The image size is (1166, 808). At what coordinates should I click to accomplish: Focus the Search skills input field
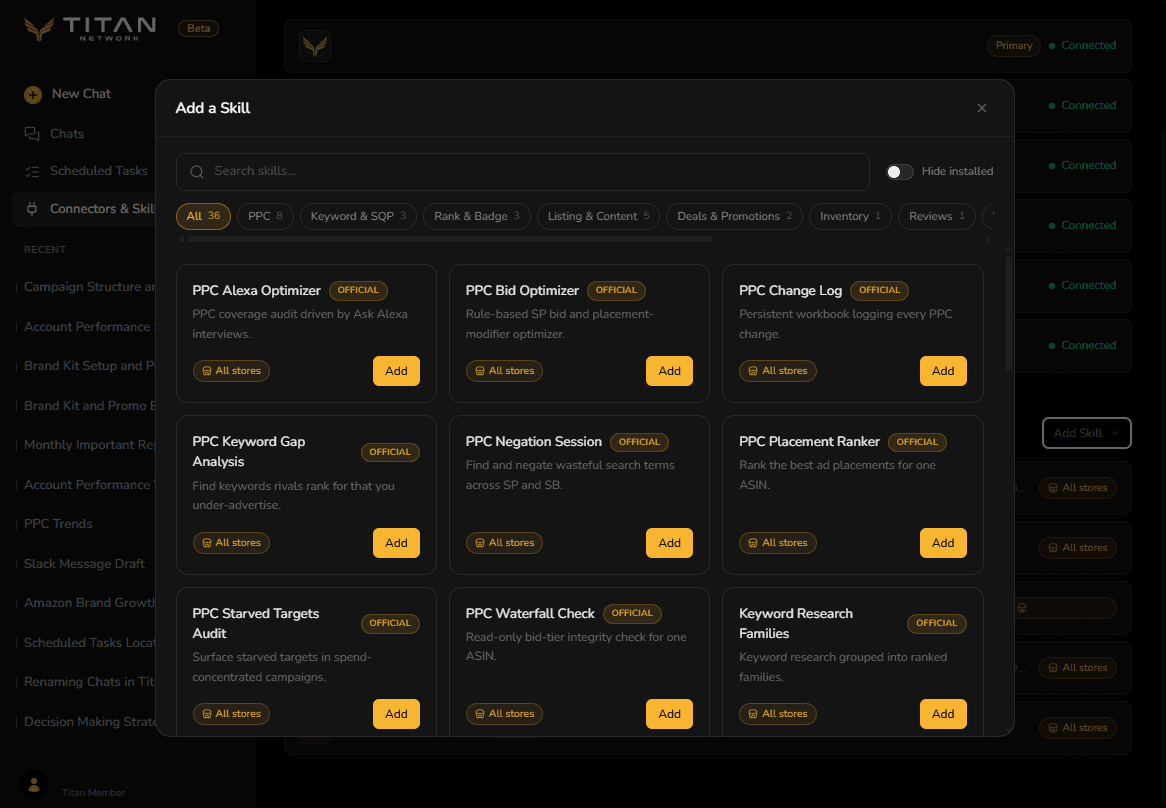[x=523, y=172]
